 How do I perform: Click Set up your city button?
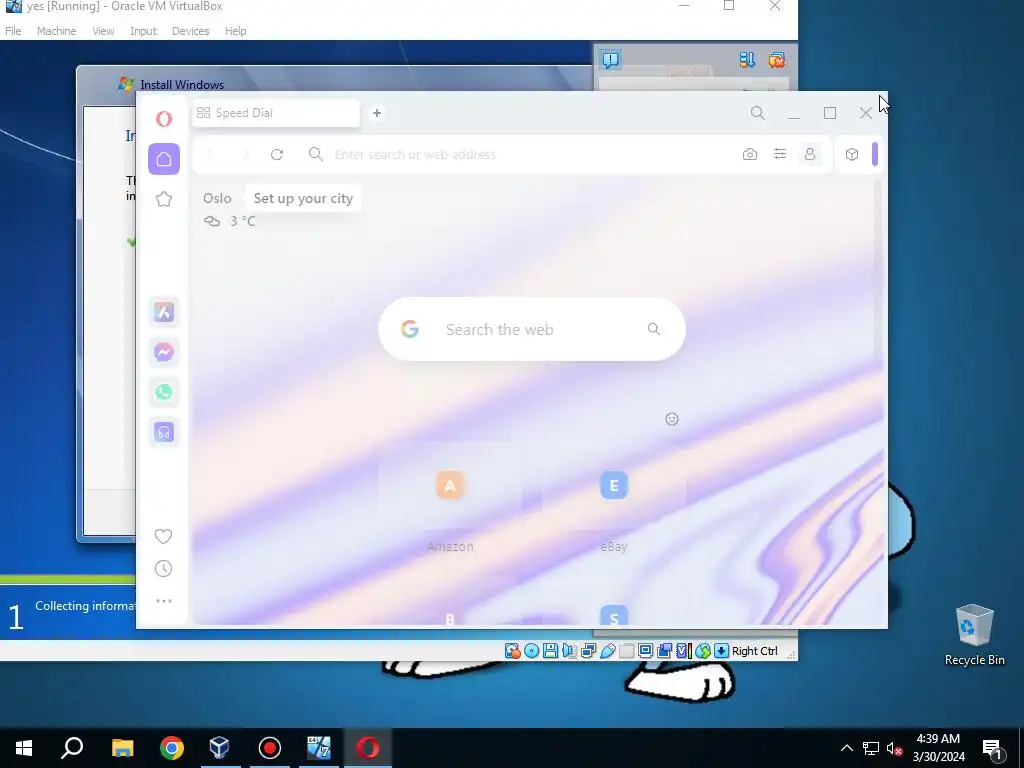[x=303, y=199]
